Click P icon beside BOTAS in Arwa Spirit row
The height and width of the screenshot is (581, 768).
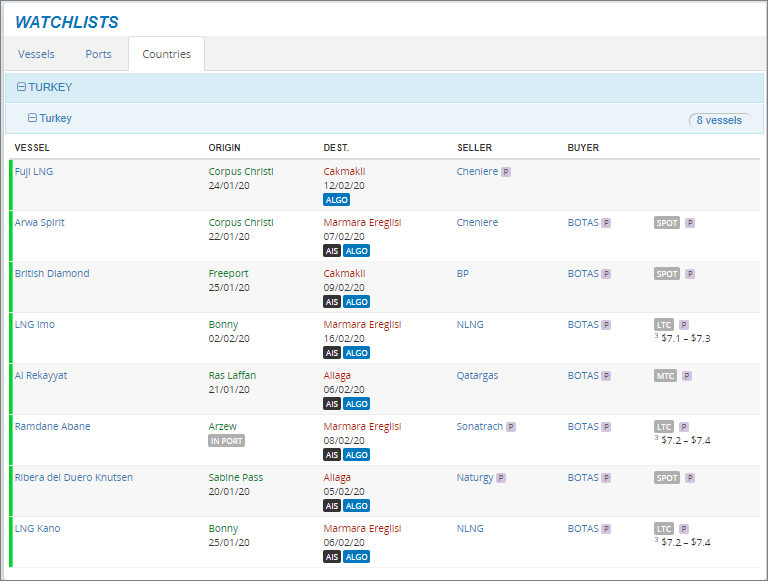[606, 223]
